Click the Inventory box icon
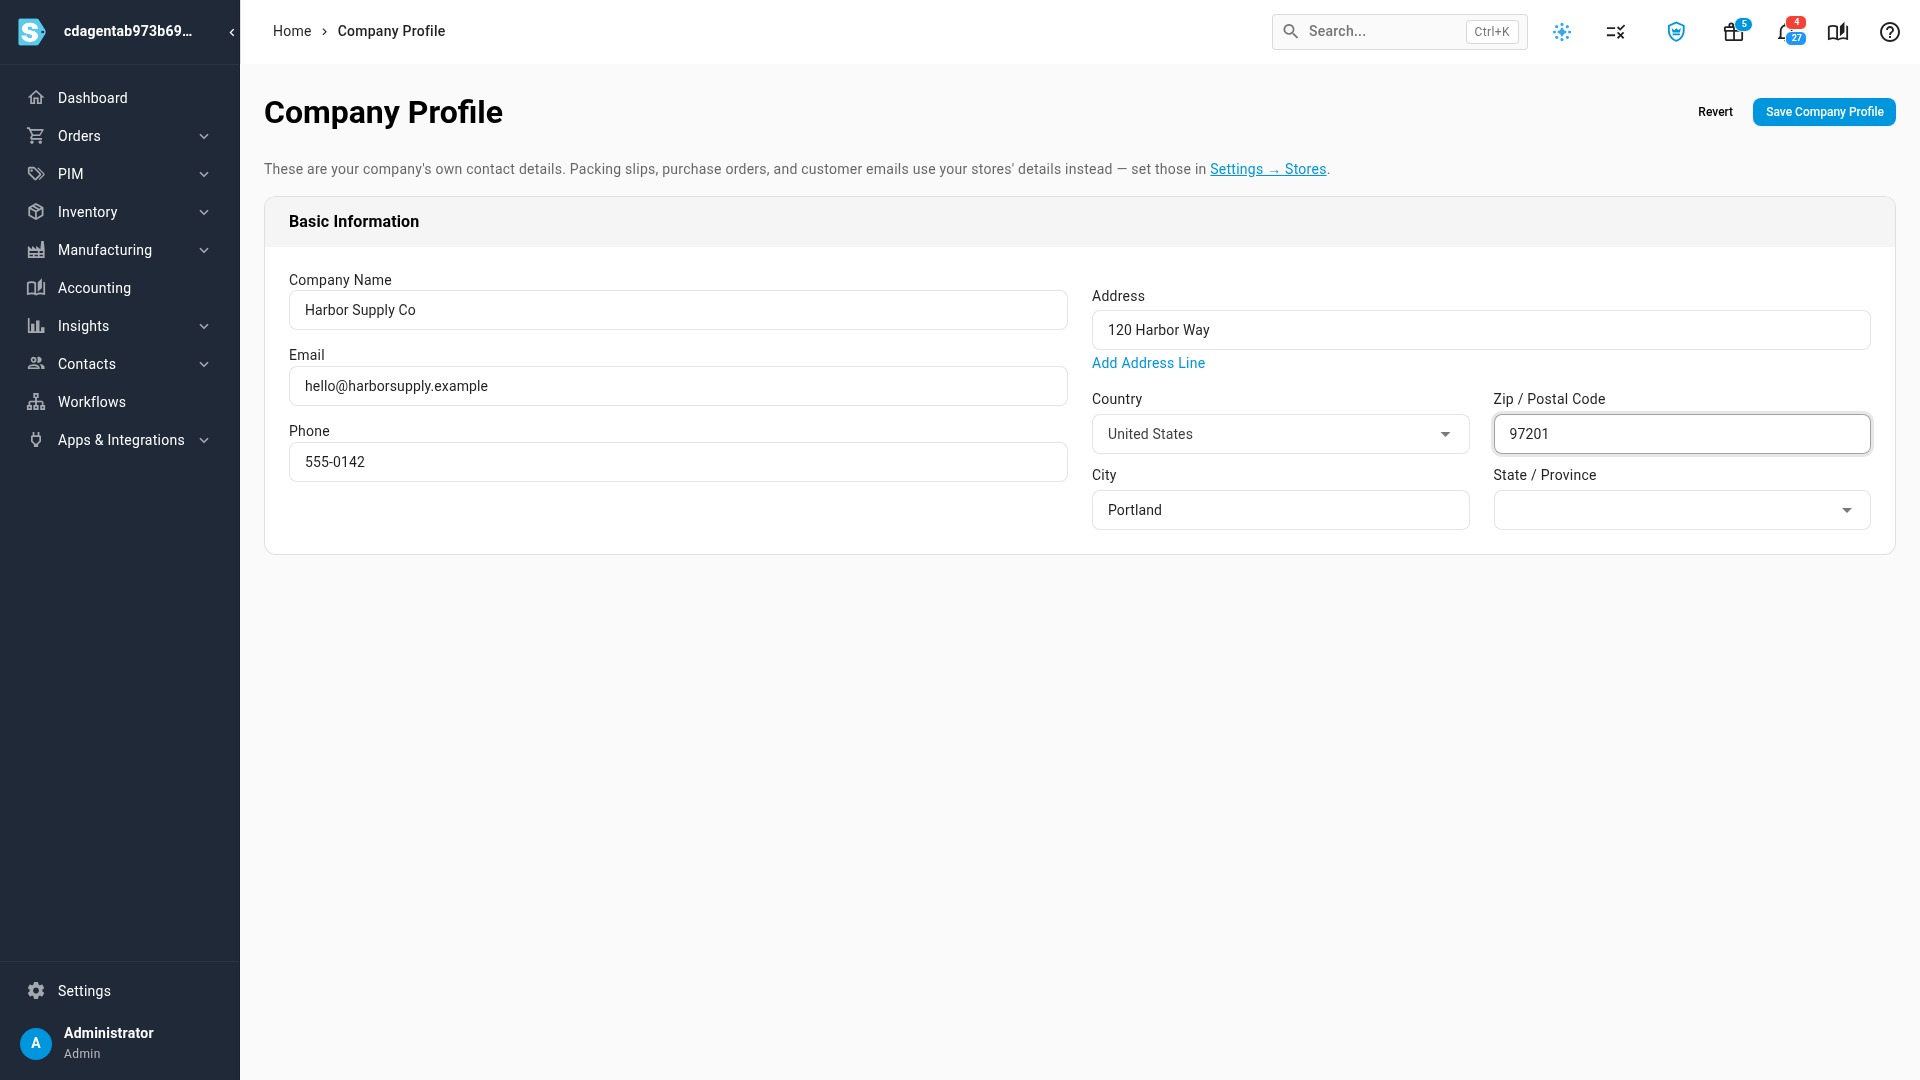 point(36,212)
